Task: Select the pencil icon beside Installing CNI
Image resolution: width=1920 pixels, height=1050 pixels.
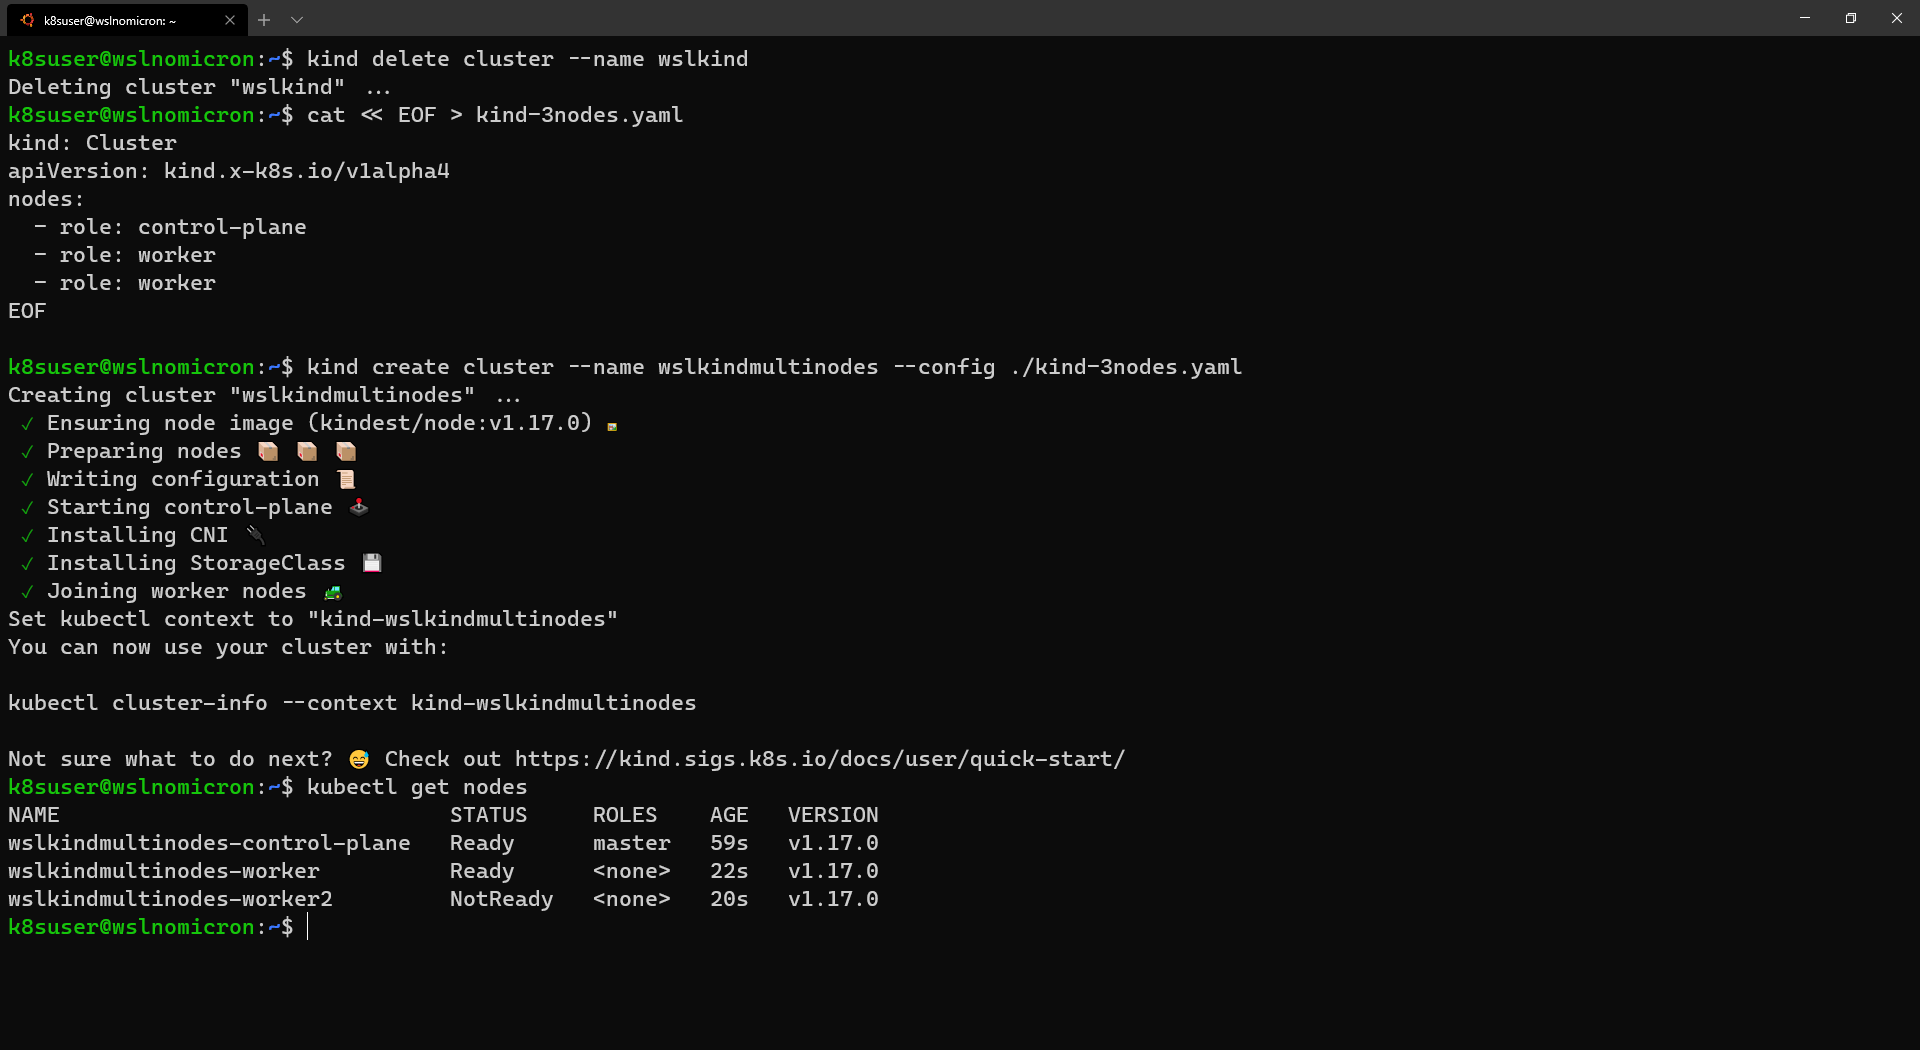Action: point(256,535)
